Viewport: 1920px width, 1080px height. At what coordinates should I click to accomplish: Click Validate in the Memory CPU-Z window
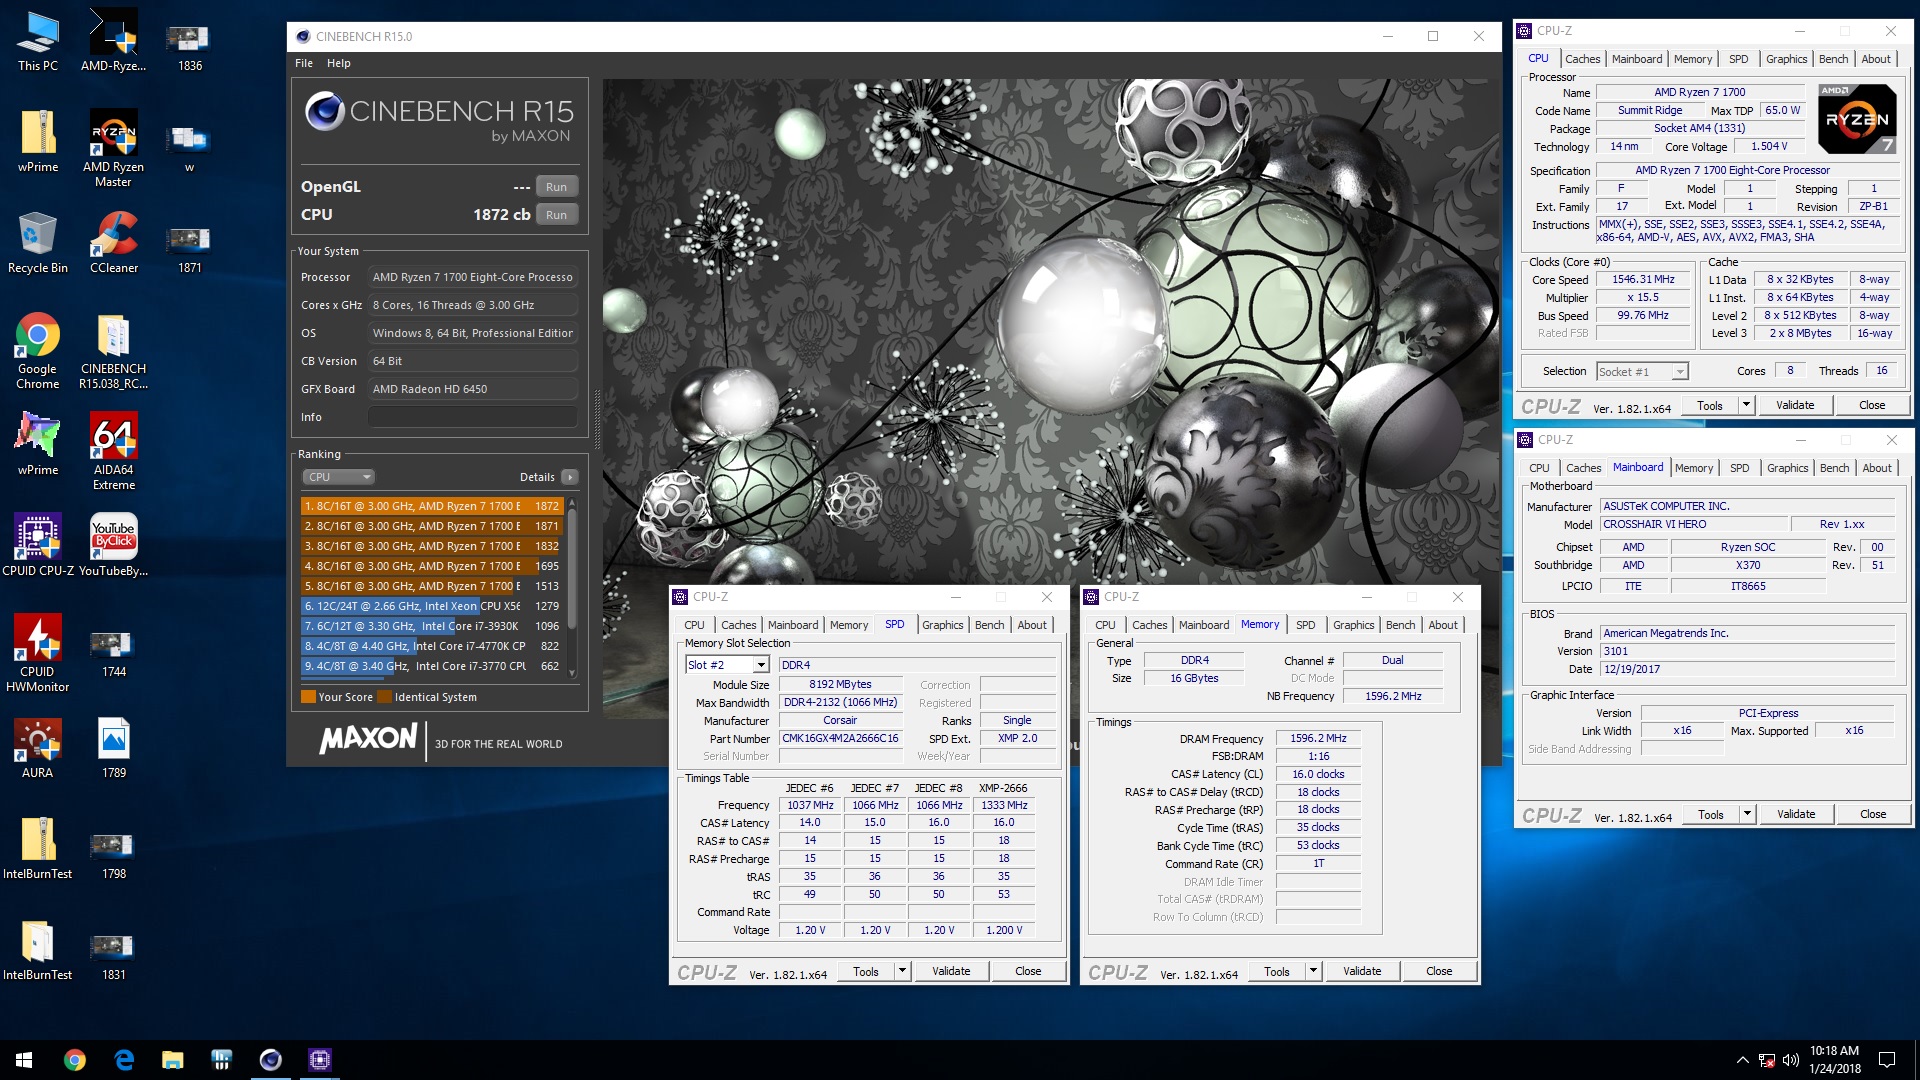point(1362,971)
